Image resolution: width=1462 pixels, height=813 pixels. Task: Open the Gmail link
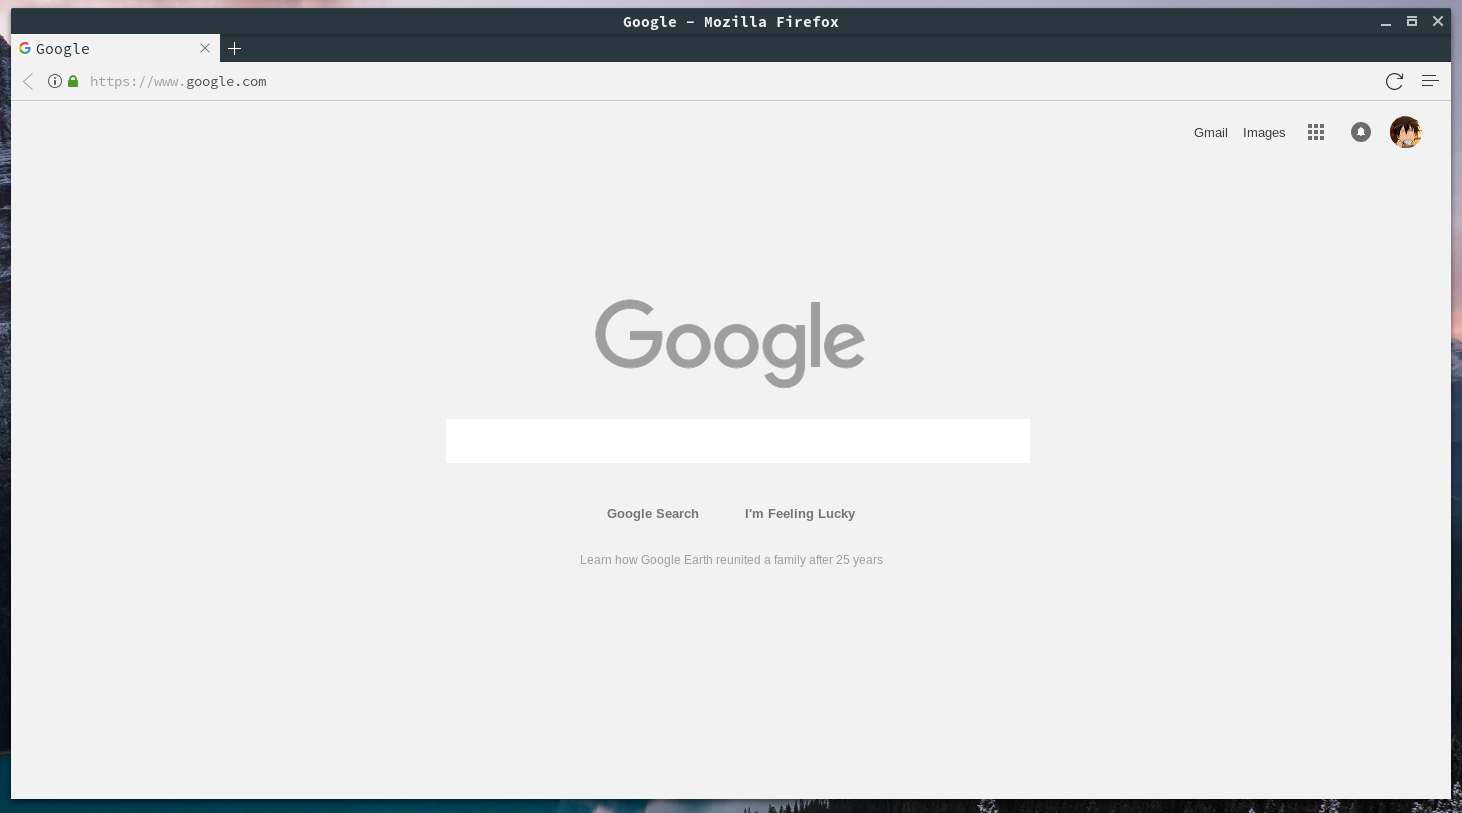point(1211,132)
